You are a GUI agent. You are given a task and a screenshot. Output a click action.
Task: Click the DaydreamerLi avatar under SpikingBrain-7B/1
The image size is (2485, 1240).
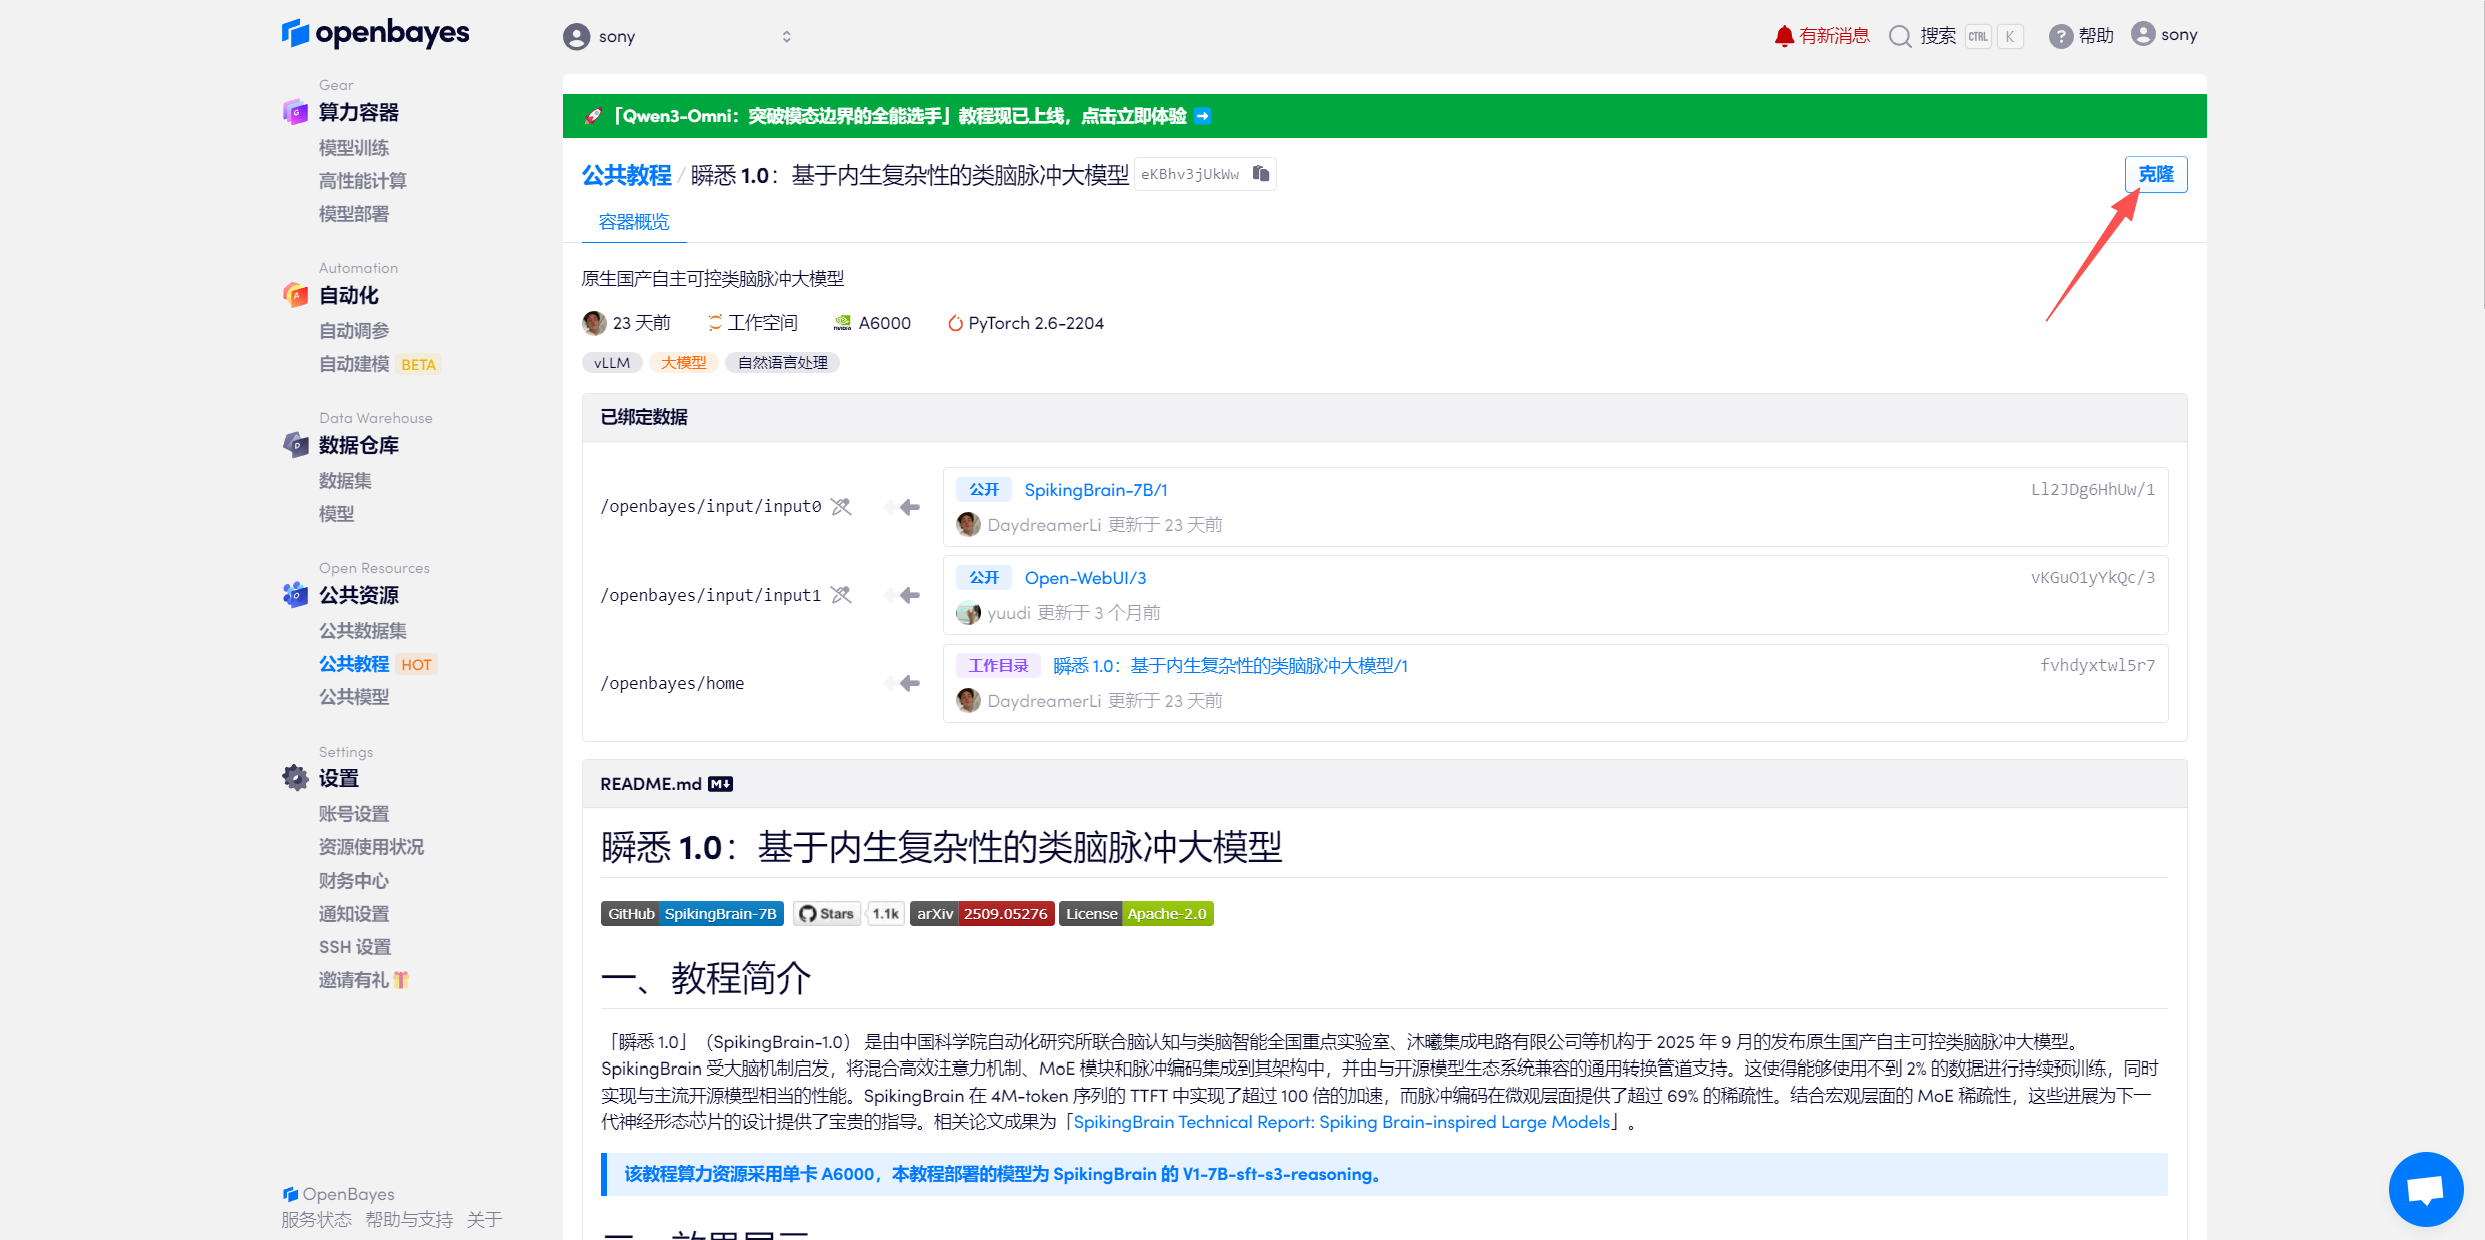968,525
